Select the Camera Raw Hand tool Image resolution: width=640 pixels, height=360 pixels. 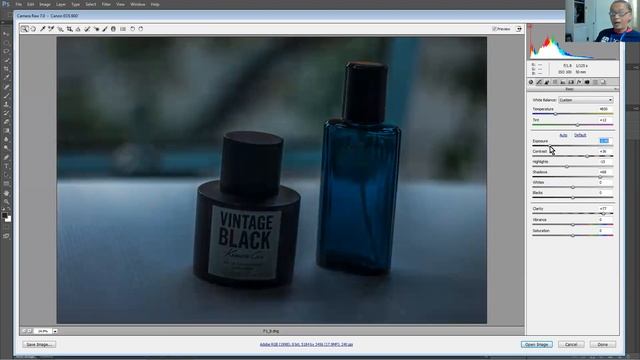pyautogui.click(x=33, y=29)
